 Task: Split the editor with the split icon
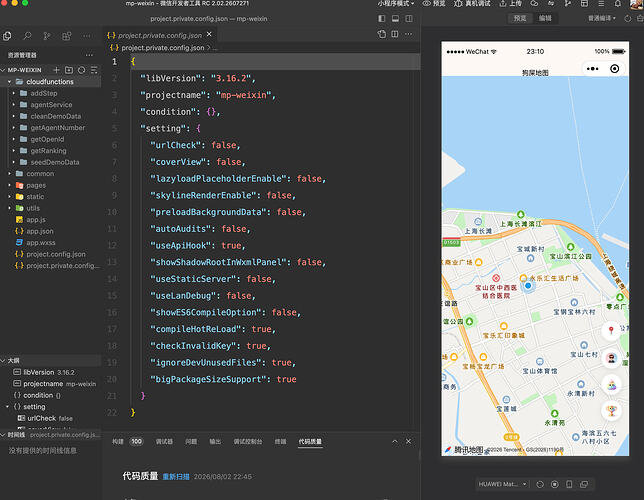coord(395,34)
